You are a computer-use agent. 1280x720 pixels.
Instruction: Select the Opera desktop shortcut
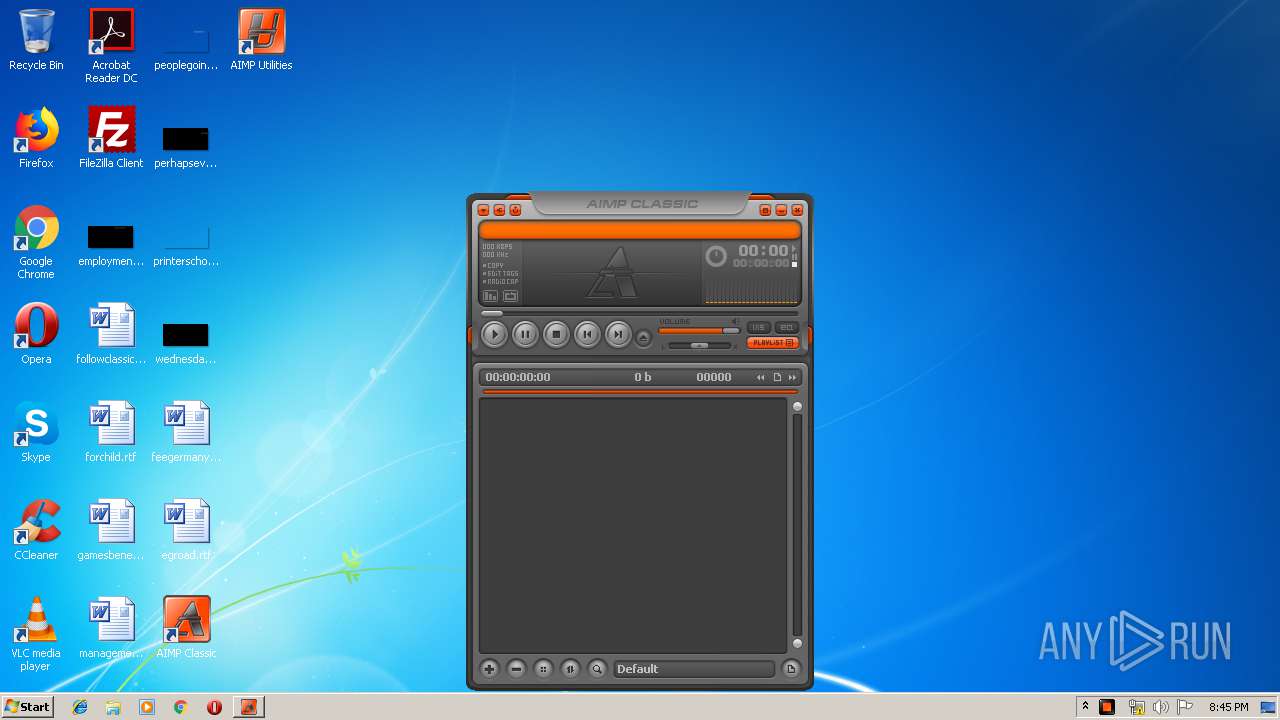coord(36,334)
